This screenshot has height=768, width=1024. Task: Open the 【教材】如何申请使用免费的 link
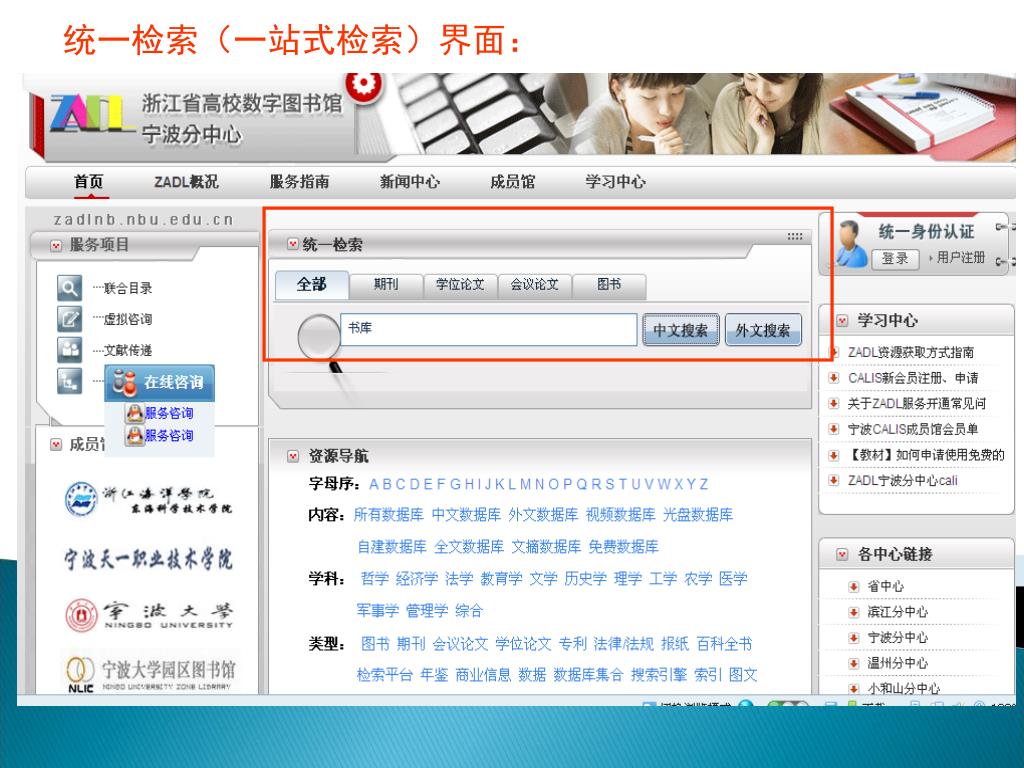925,455
